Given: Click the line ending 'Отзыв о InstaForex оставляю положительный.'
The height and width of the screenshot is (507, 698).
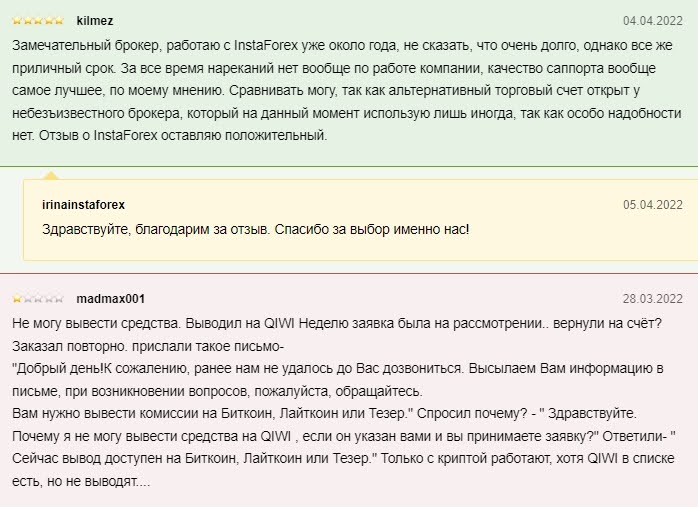Looking at the screenshot, I should (x=170, y=136).
